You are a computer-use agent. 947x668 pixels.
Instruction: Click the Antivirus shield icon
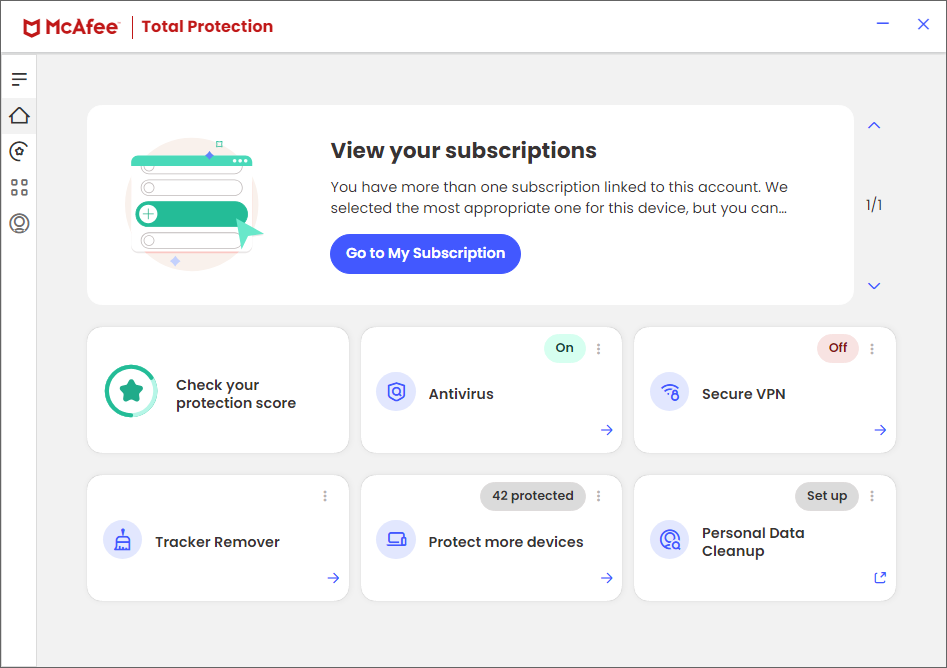click(396, 392)
